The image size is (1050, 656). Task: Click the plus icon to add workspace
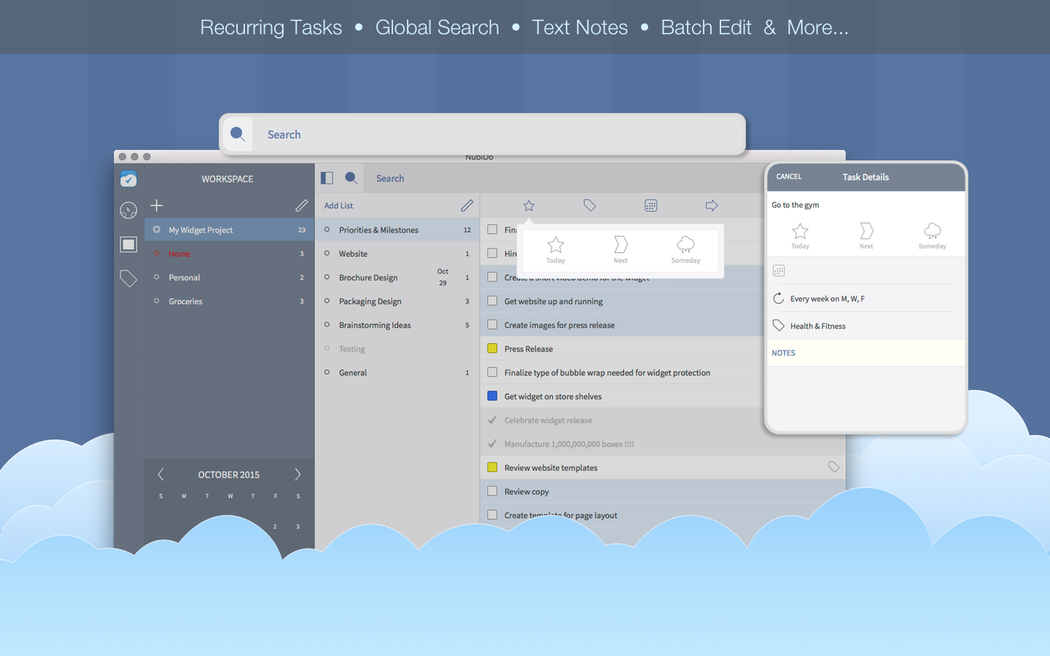[x=156, y=206]
